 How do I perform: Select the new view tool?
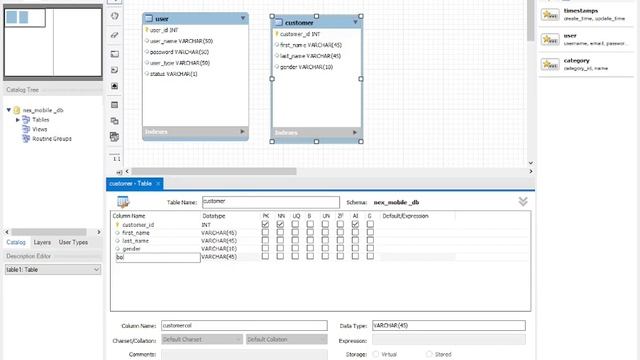(x=115, y=121)
